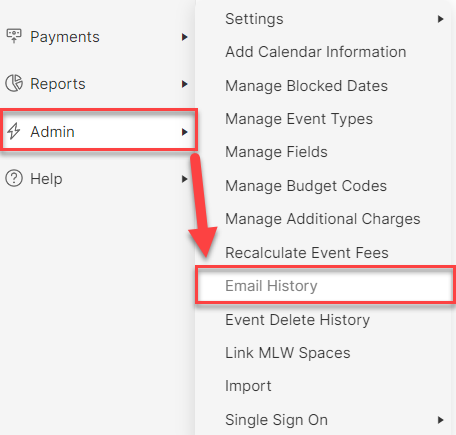Click the Payments card terminal icon
Image resolution: width=456 pixels, height=435 pixels.
click(14, 36)
